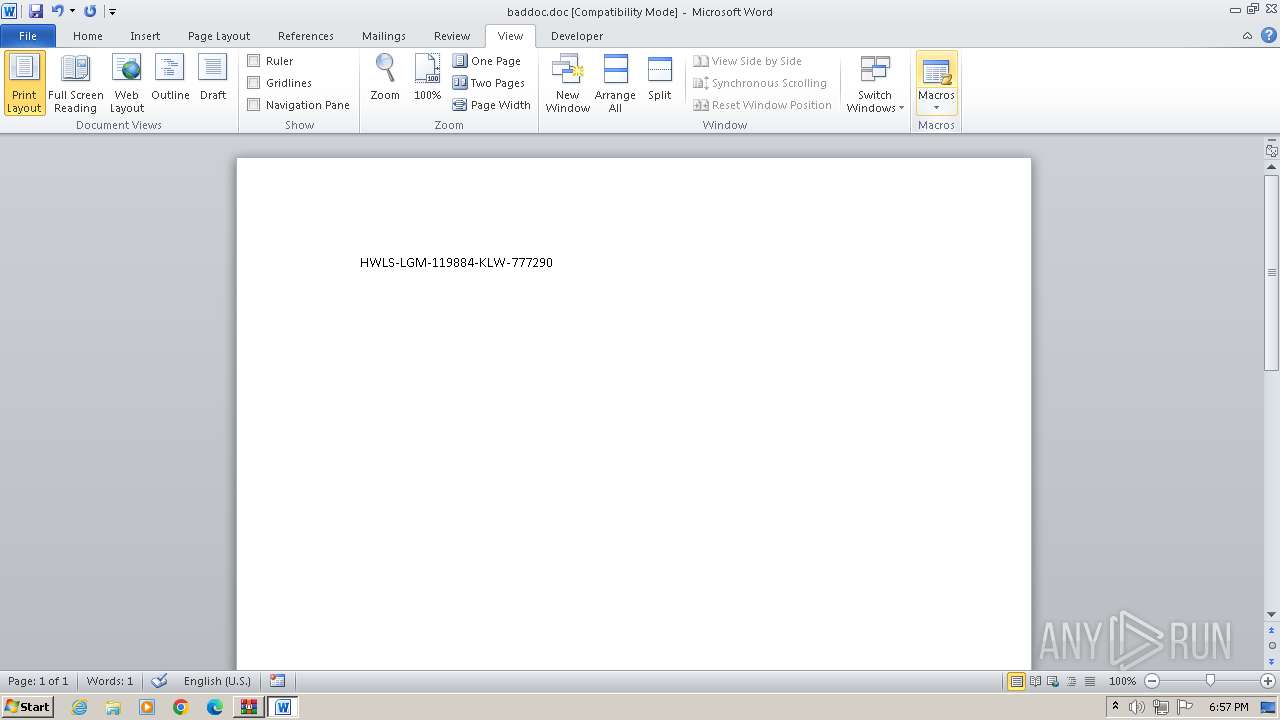The width and height of the screenshot is (1280, 720).
Task: Click the Repeat/Redo icon
Action: pyautogui.click(x=90, y=11)
